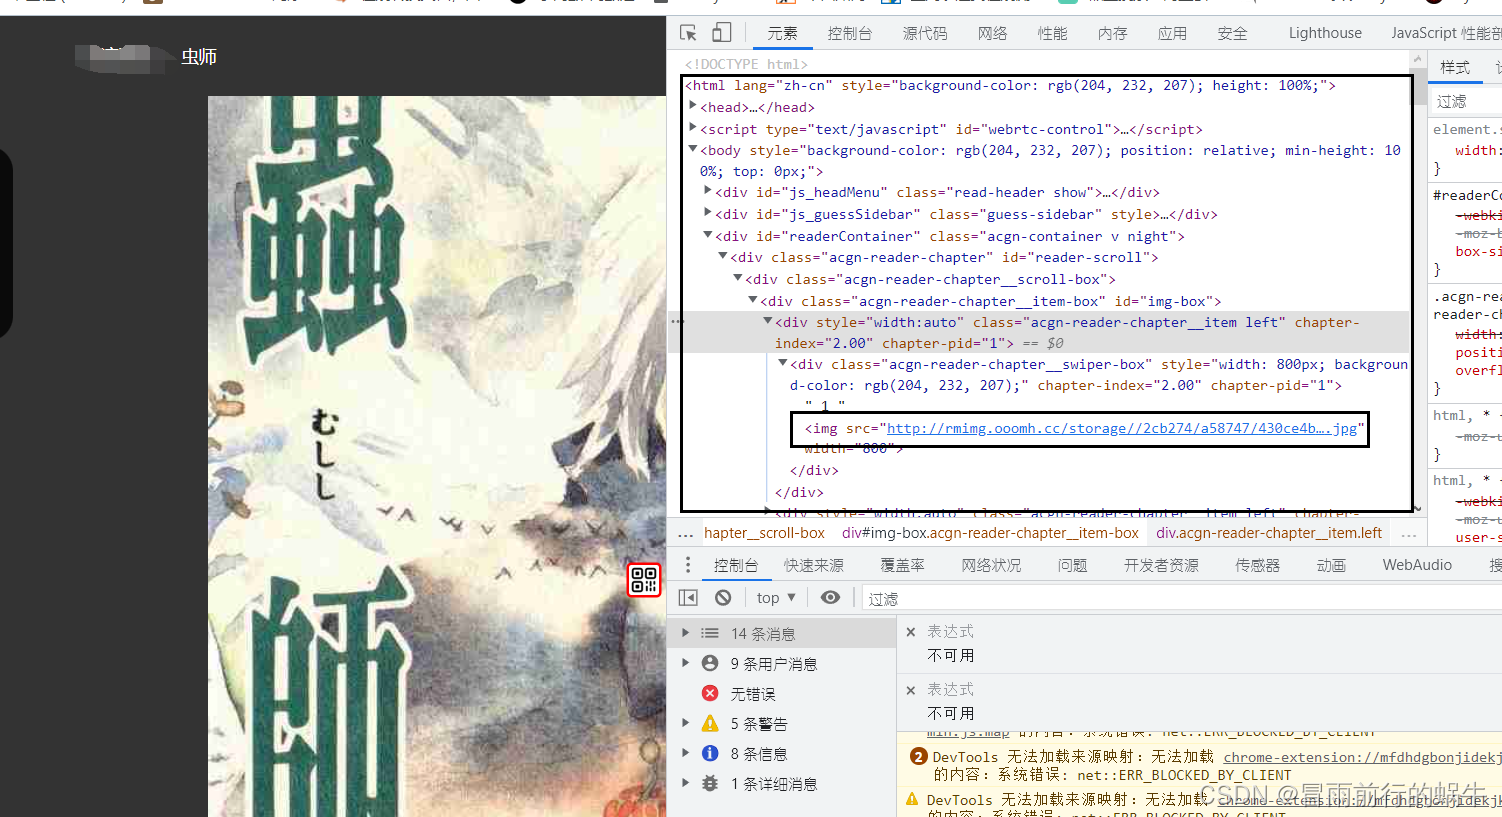Click the eye icon for live expressions
The image size is (1502, 817).
coord(830,597)
